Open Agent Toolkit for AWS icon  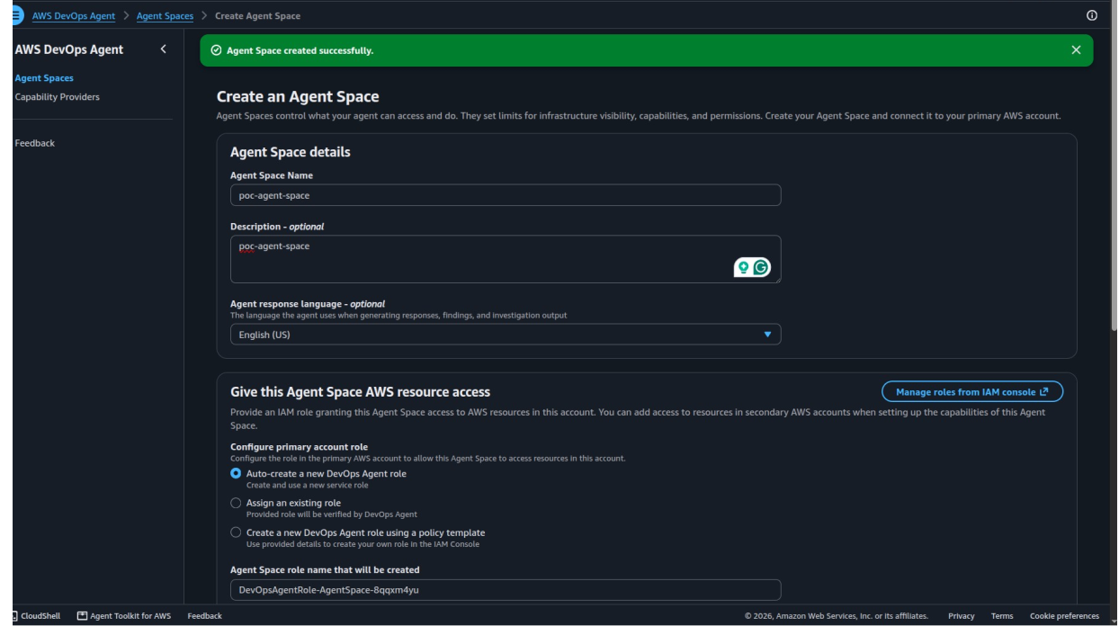(x=82, y=615)
